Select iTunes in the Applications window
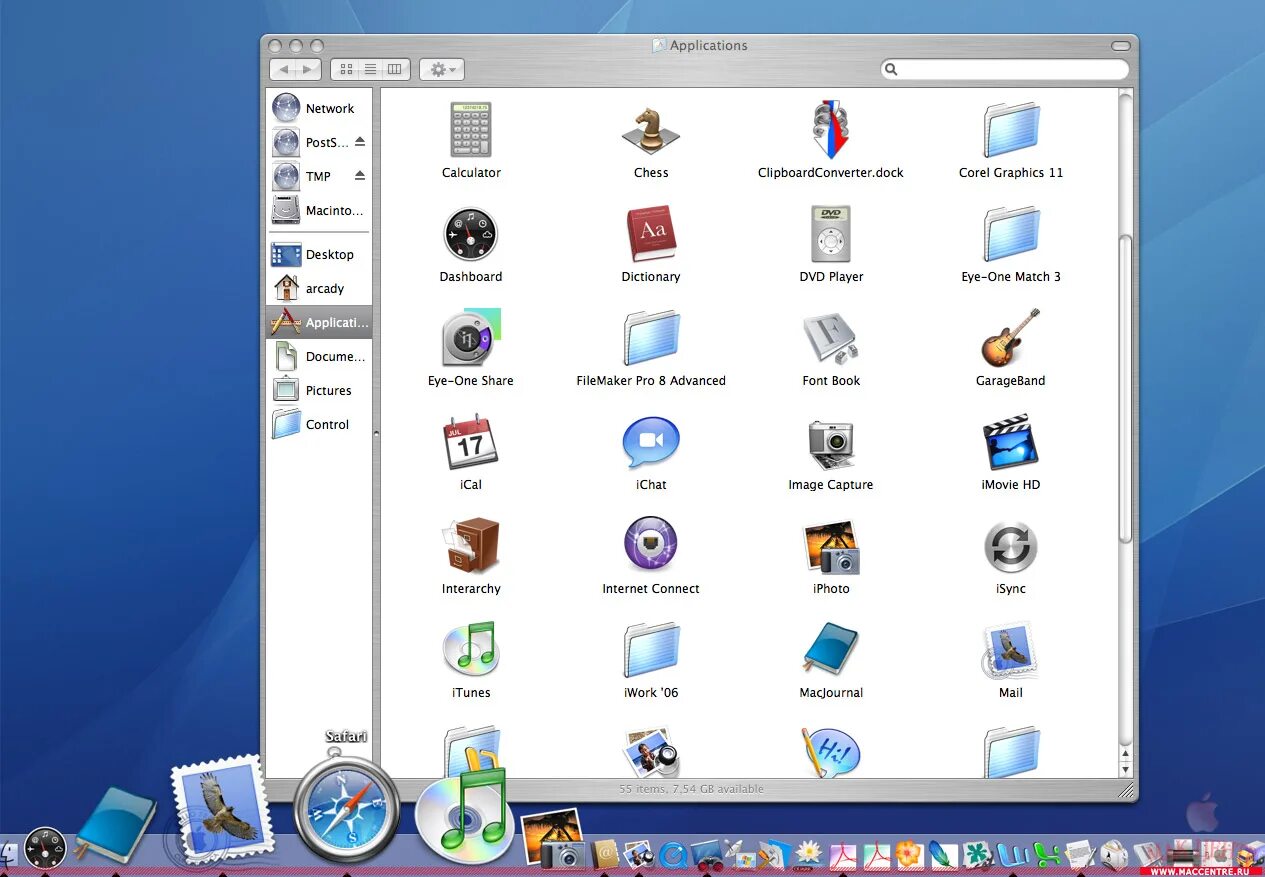The image size is (1265, 877). [470, 649]
